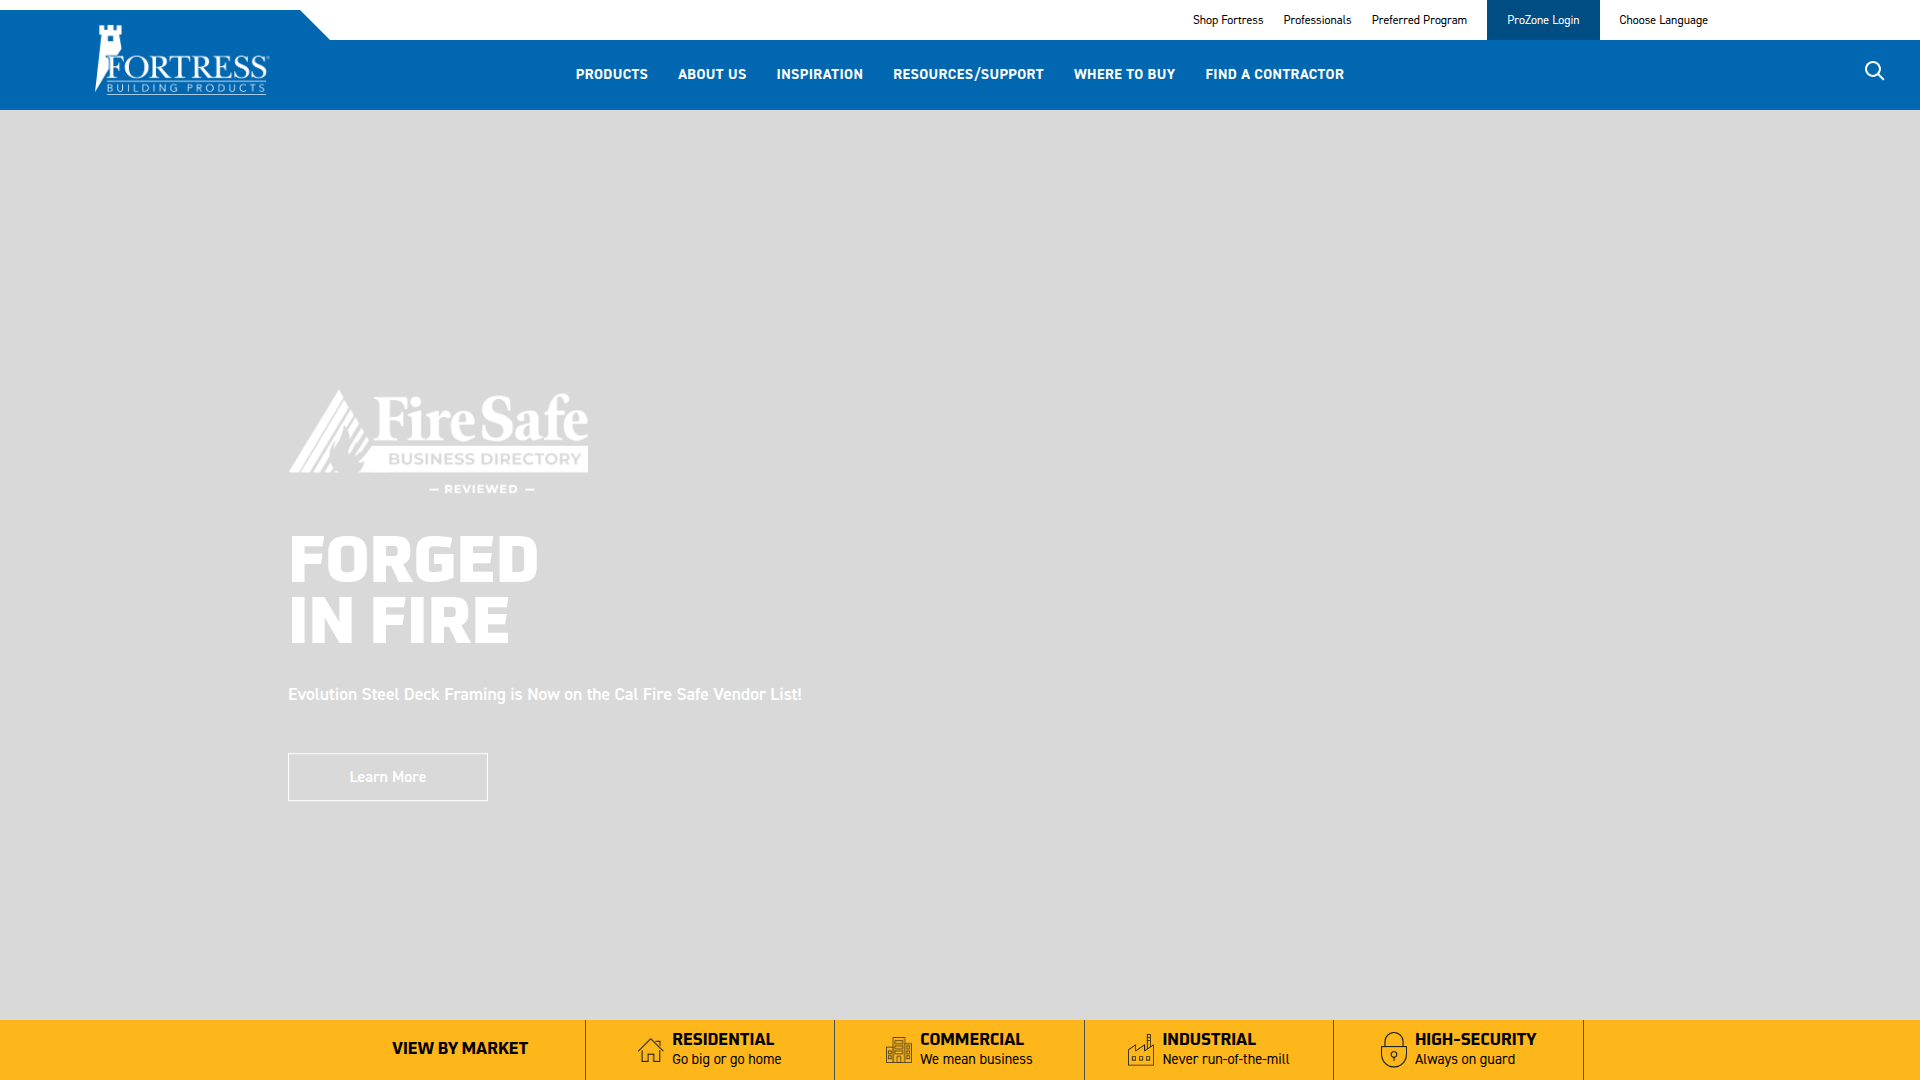Click the FireSafe Business Directory logo
The height and width of the screenshot is (1080, 1920).
[438, 442]
